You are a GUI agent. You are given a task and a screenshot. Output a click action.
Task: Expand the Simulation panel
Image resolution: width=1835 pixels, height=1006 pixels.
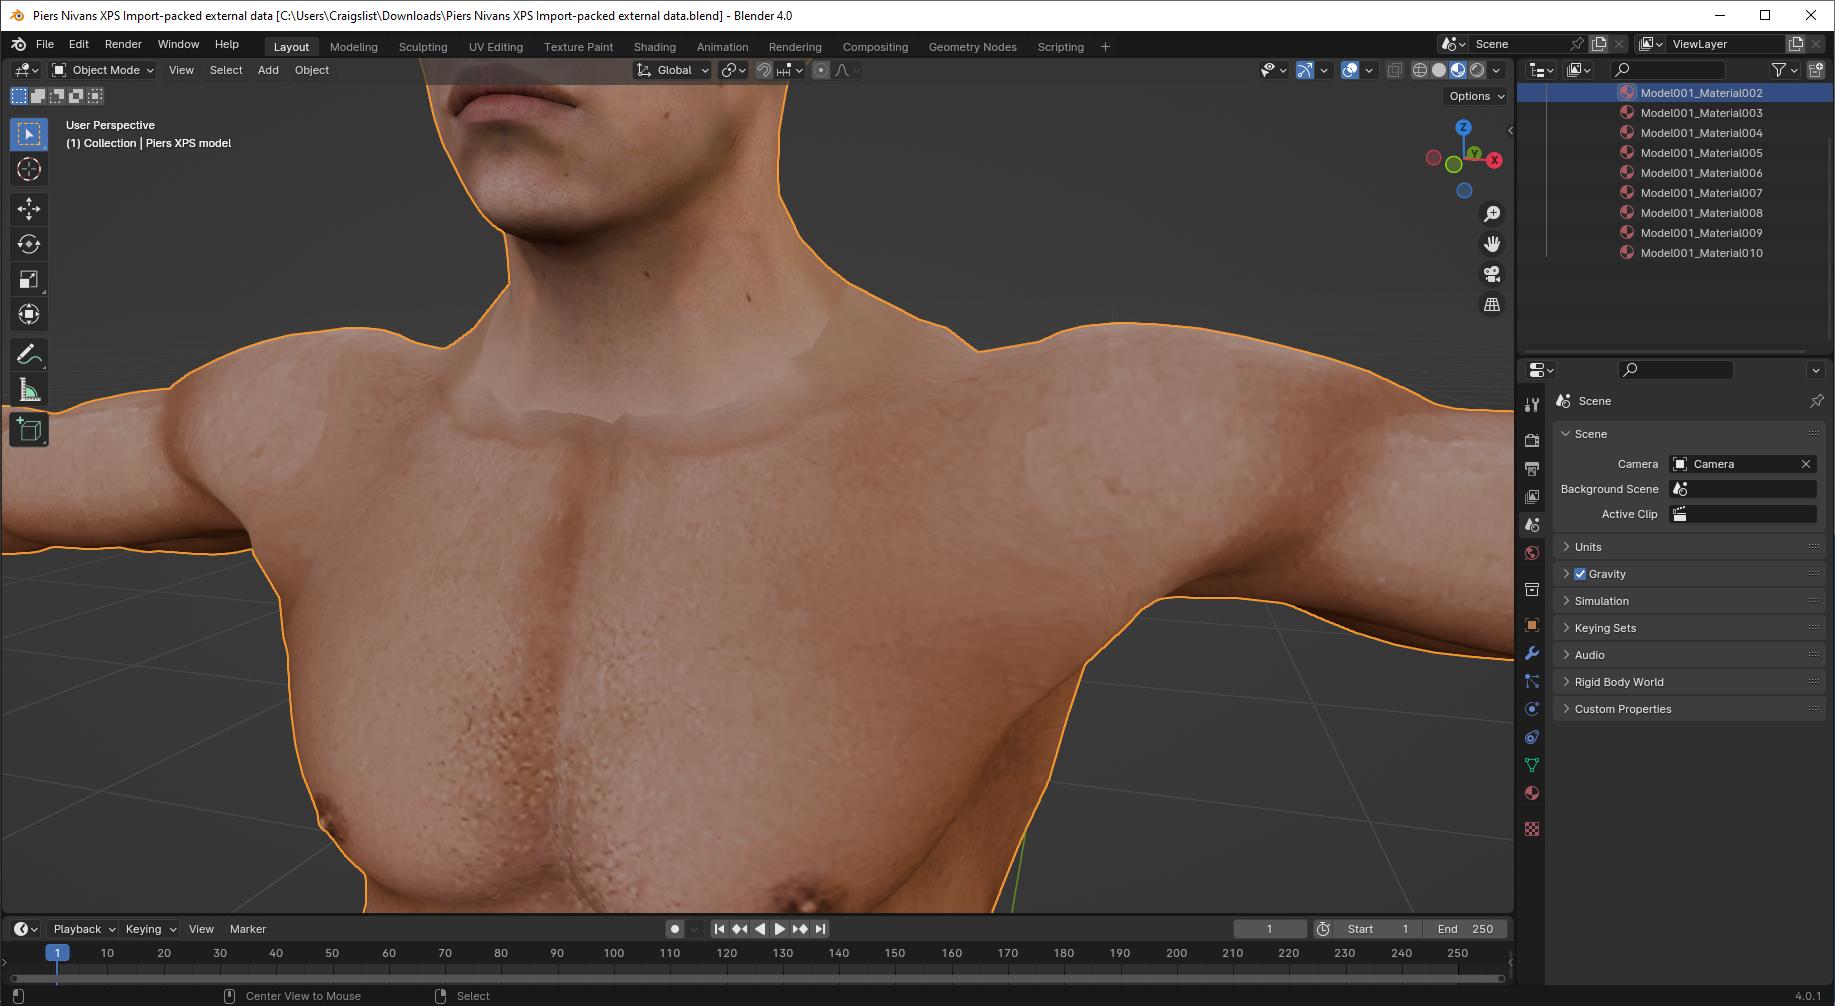[1689, 601]
